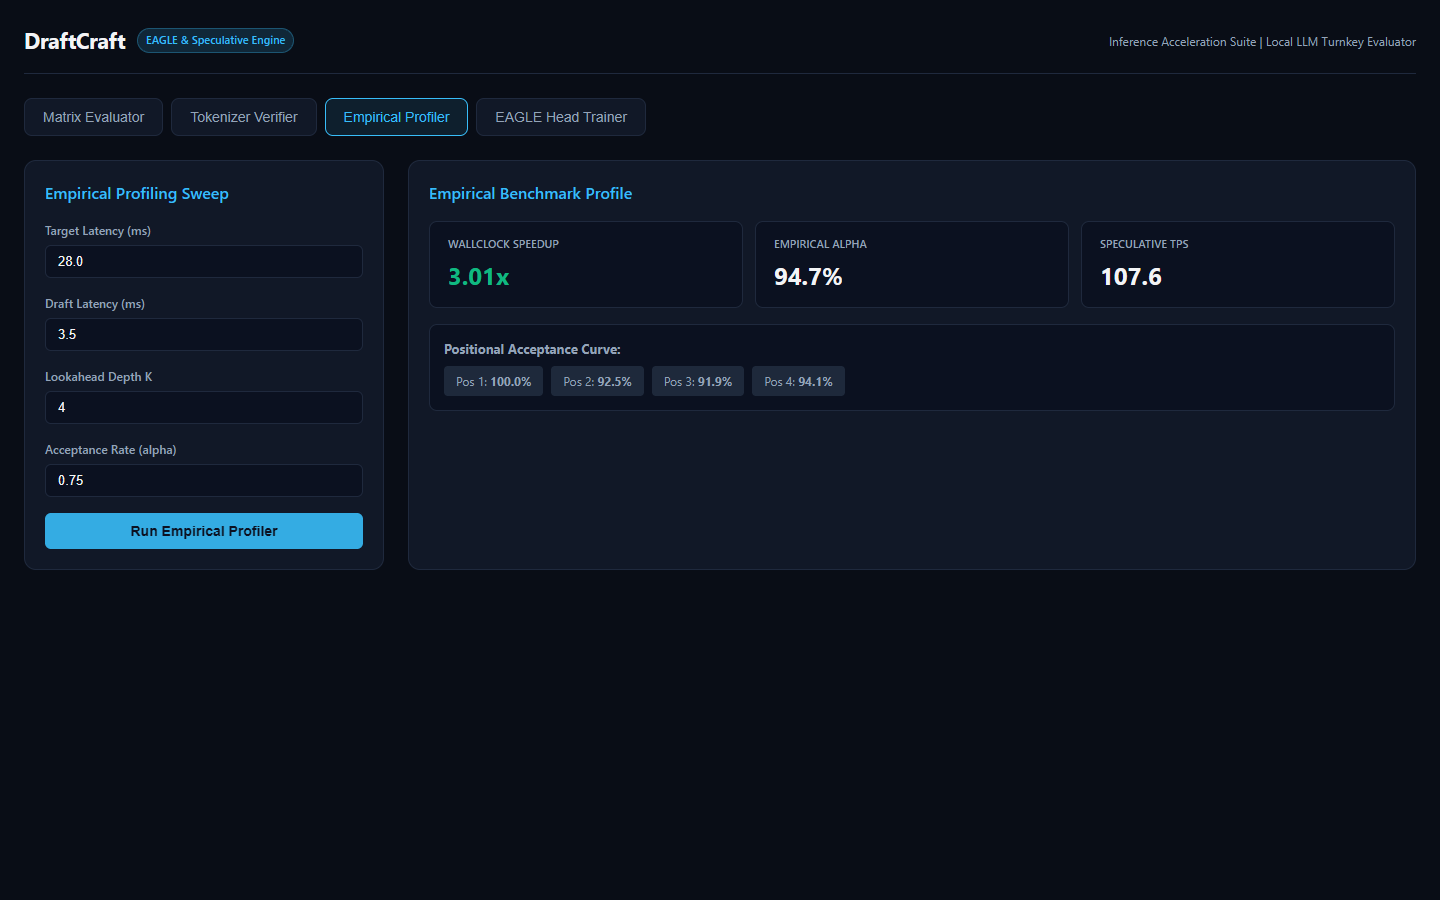Click the WALLCLOCK SPEEDUP label
Screen dimensions: 1440x900
pos(503,244)
